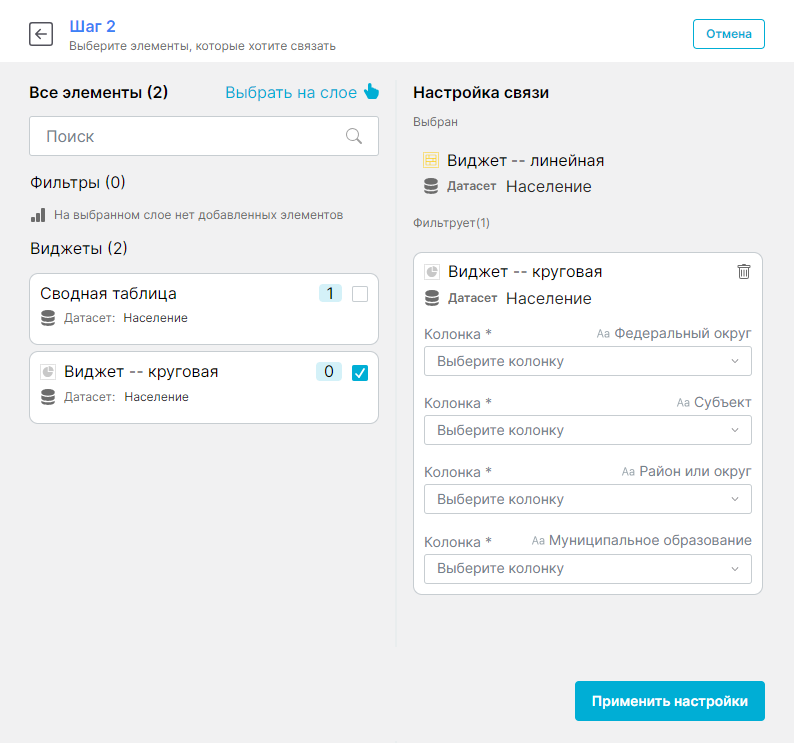Enable the Сводная таблица checkbox
The image size is (794, 743).
(360, 294)
